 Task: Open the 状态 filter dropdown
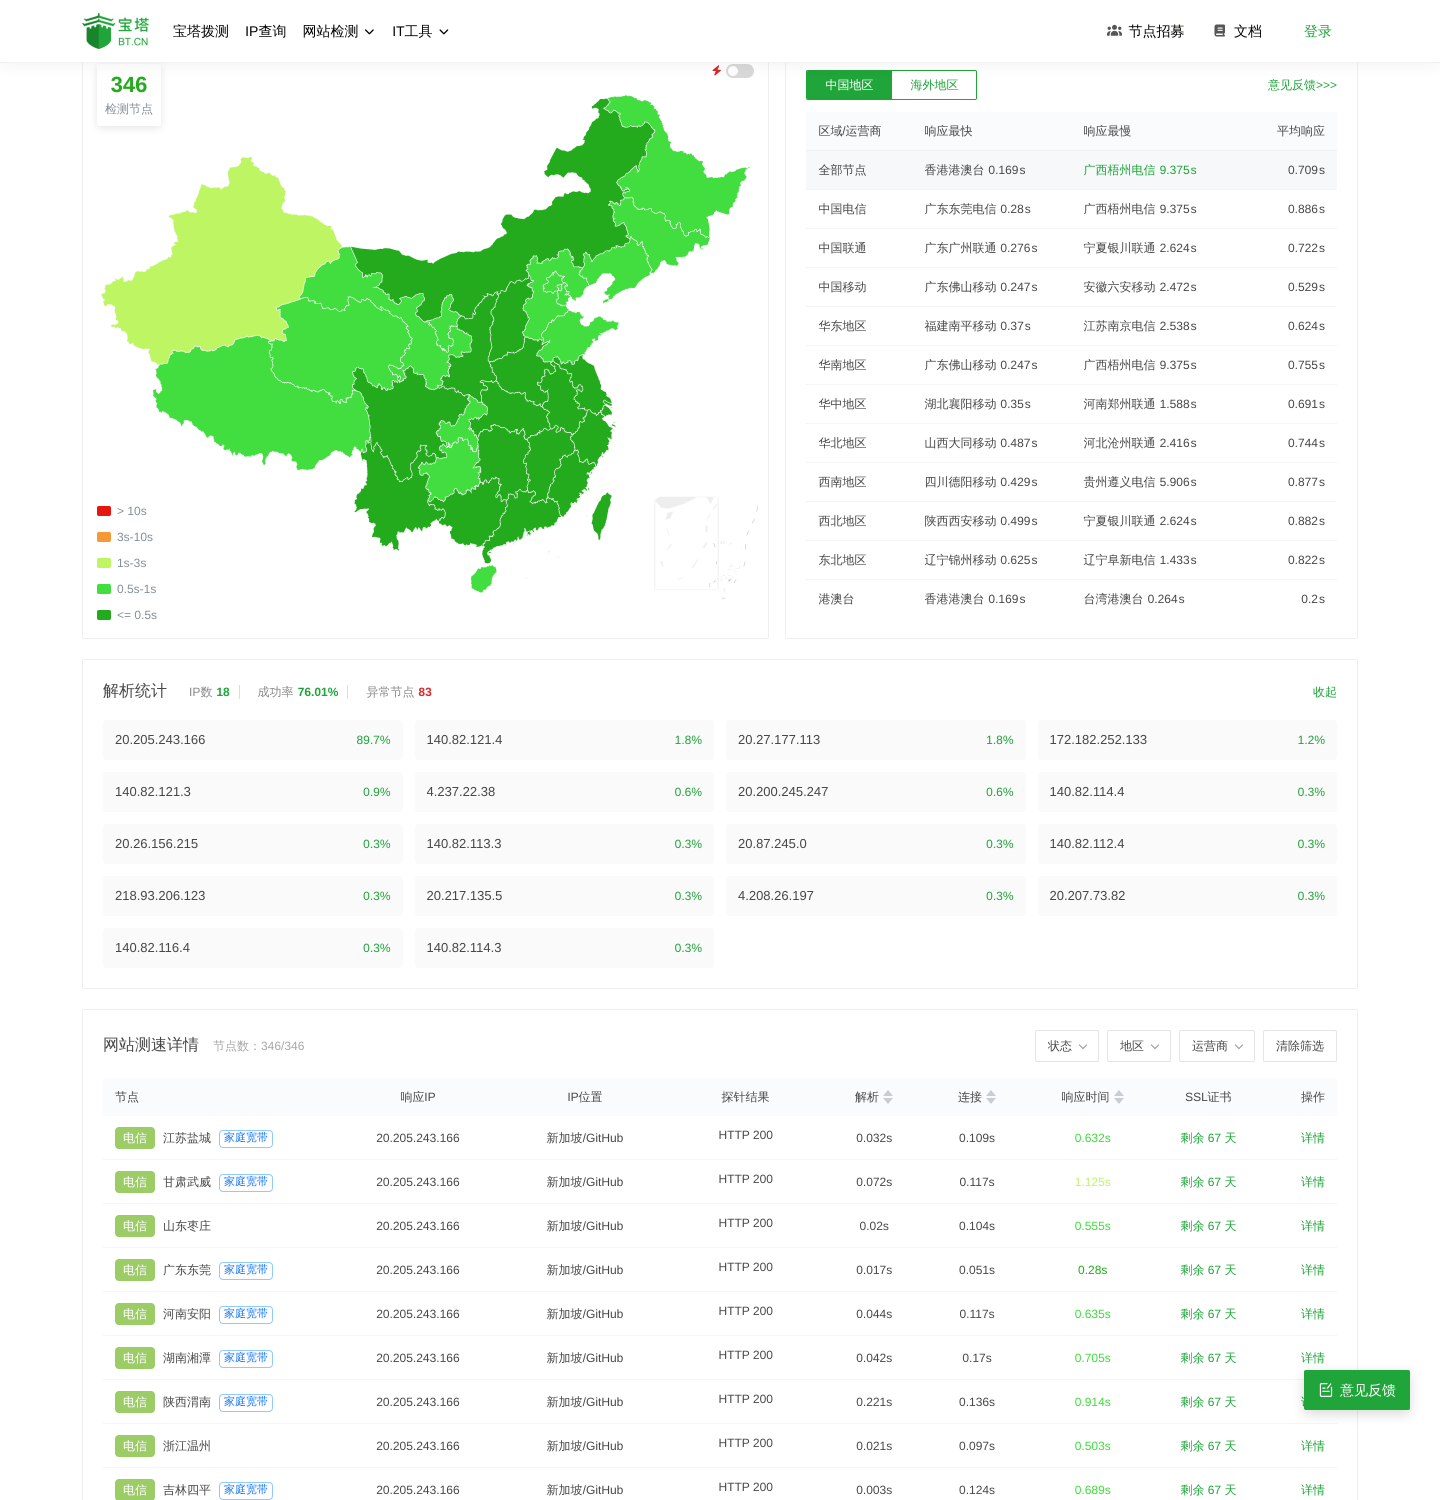click(1067, 1046)
